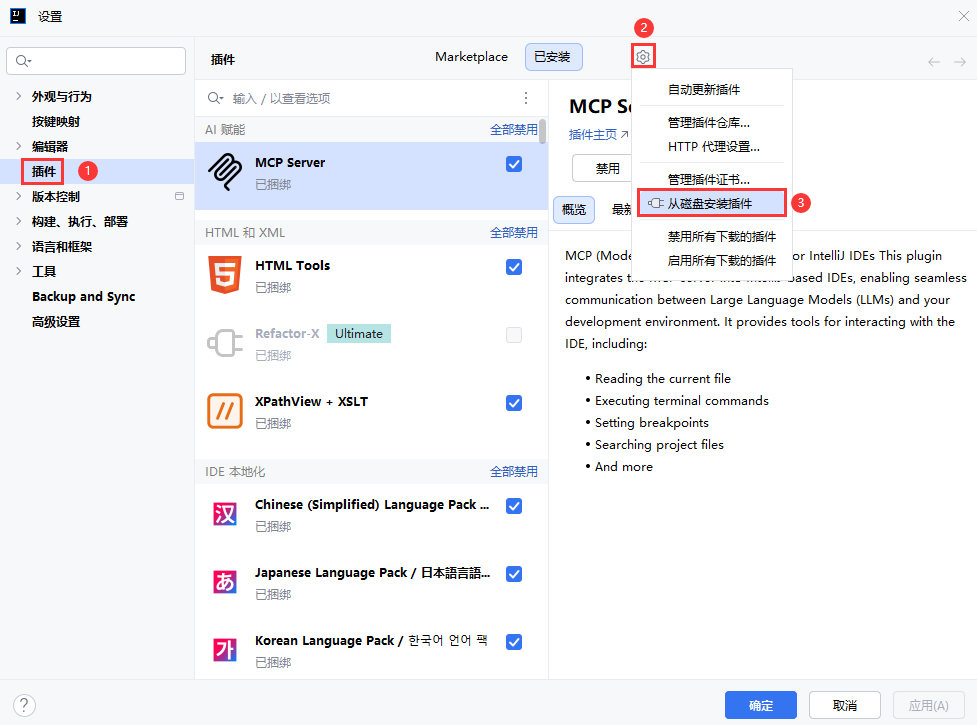Expand the 工具 tree node
977x725 pixels.
click(x=19, y=271)
